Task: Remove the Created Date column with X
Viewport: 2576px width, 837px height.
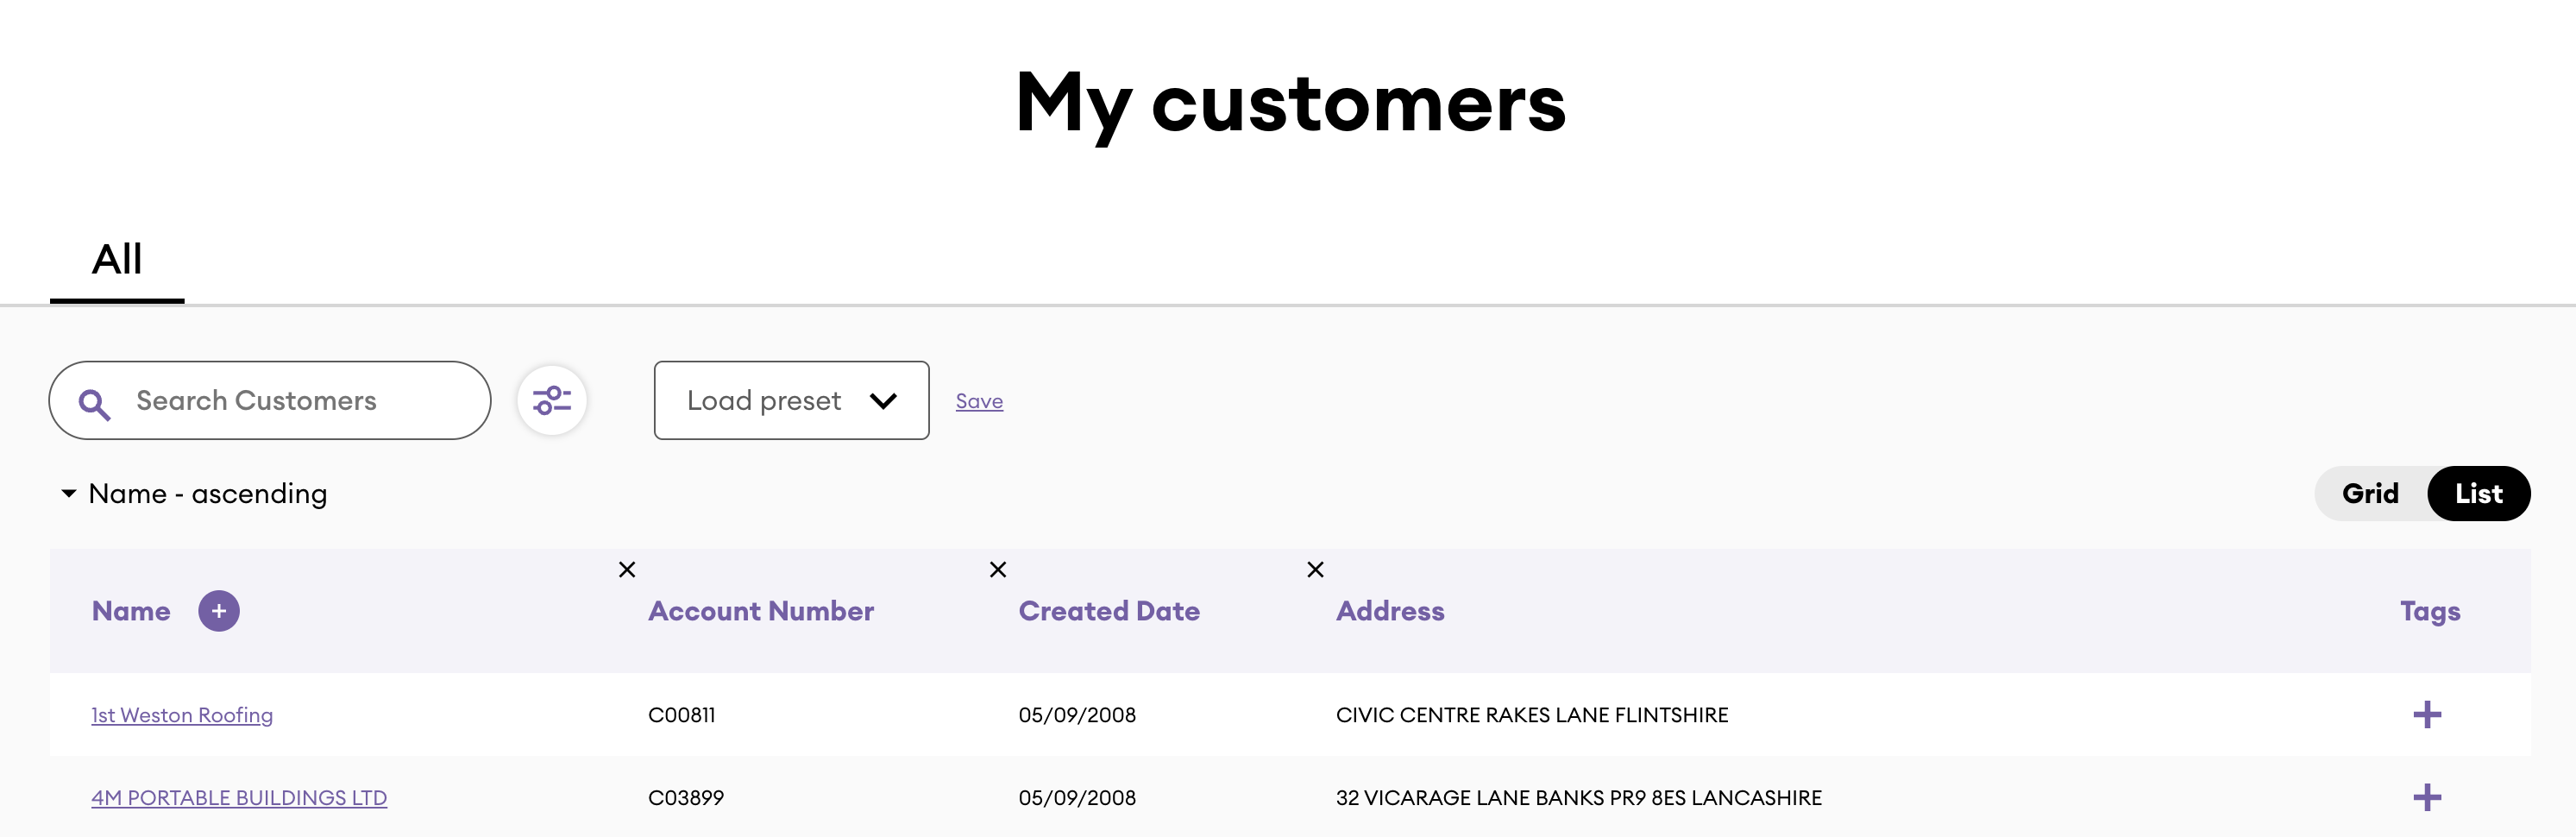Action: point(1315,570)
